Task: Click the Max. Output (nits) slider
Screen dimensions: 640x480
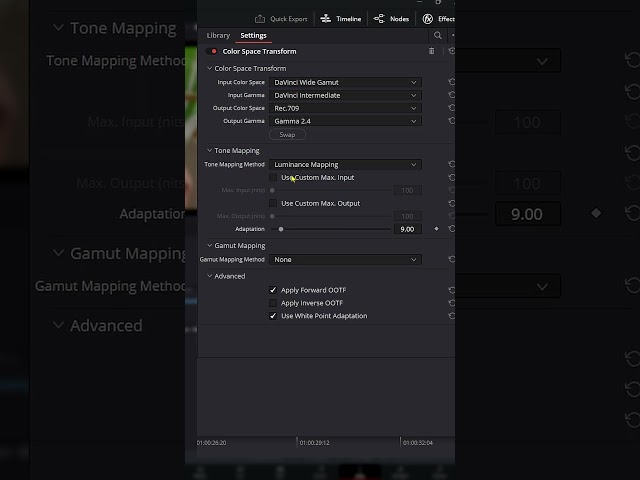Action: 330,216
